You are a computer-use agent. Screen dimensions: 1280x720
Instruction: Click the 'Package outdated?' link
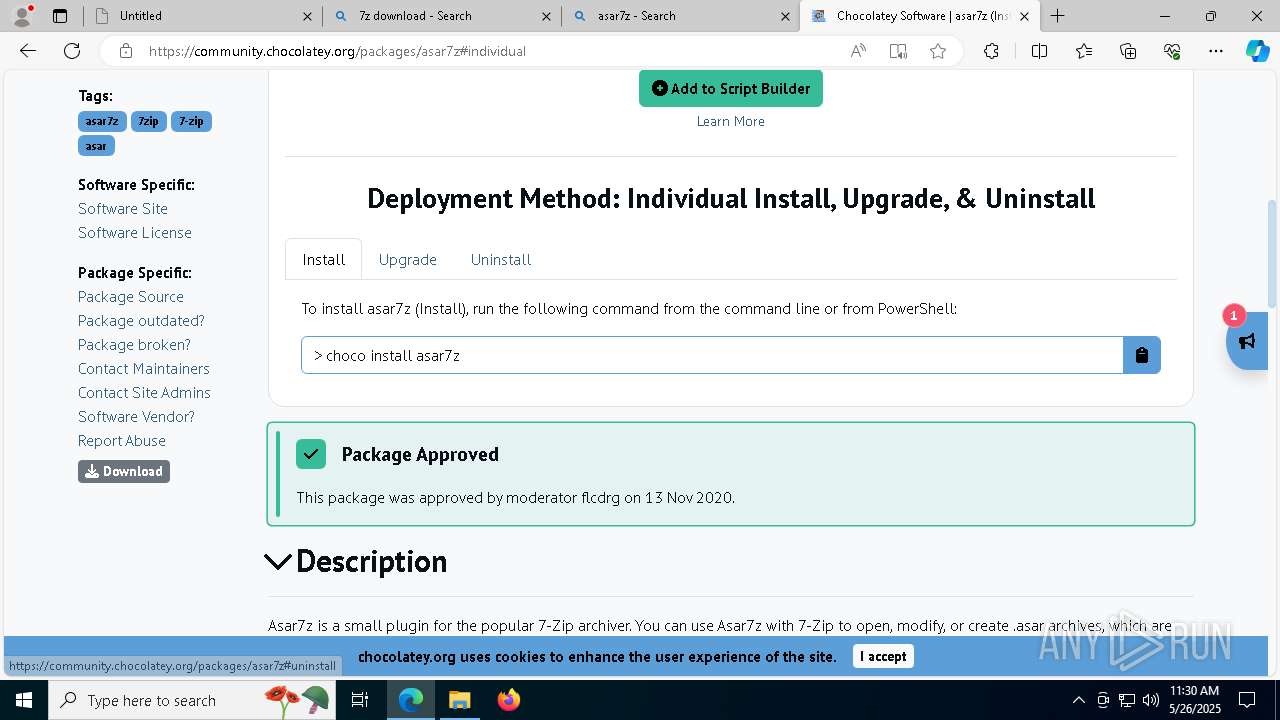click(141, 320)
